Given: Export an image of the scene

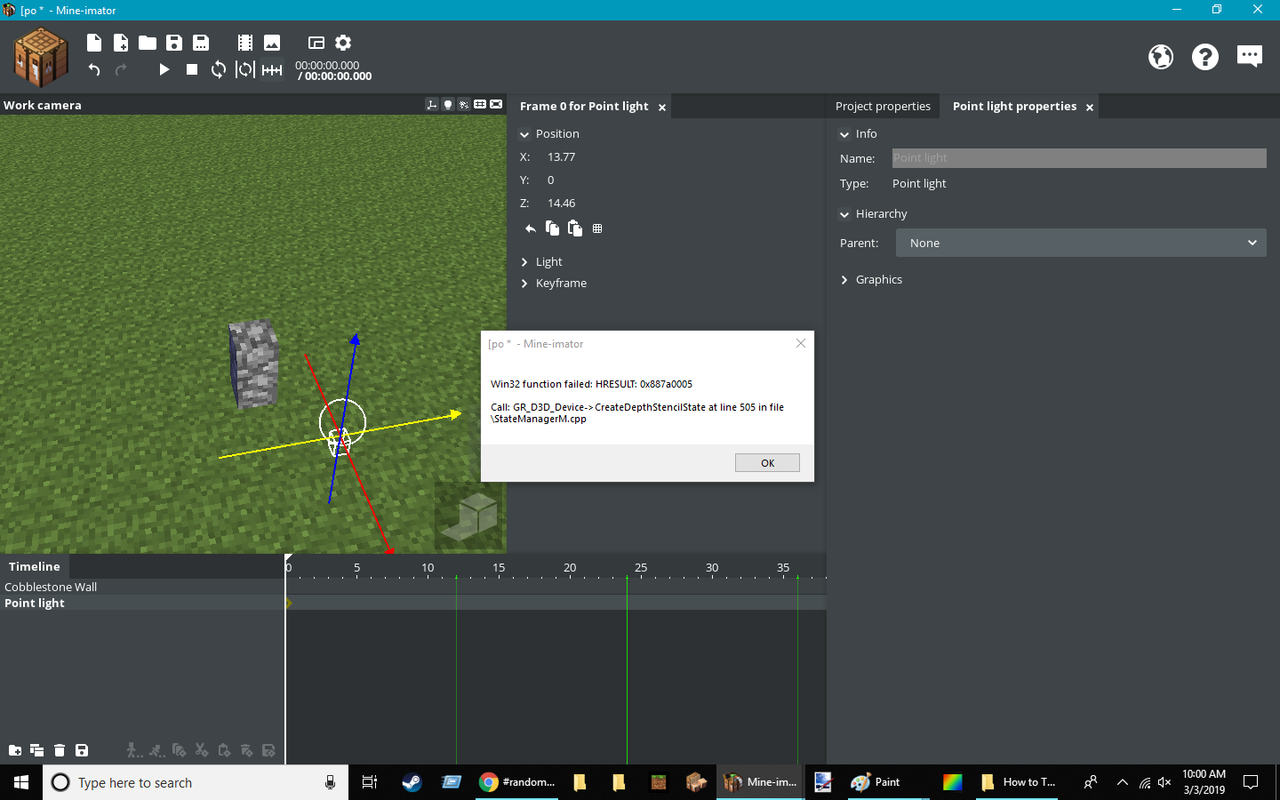Looking at the screenshot, I should [x=272, y=42].
